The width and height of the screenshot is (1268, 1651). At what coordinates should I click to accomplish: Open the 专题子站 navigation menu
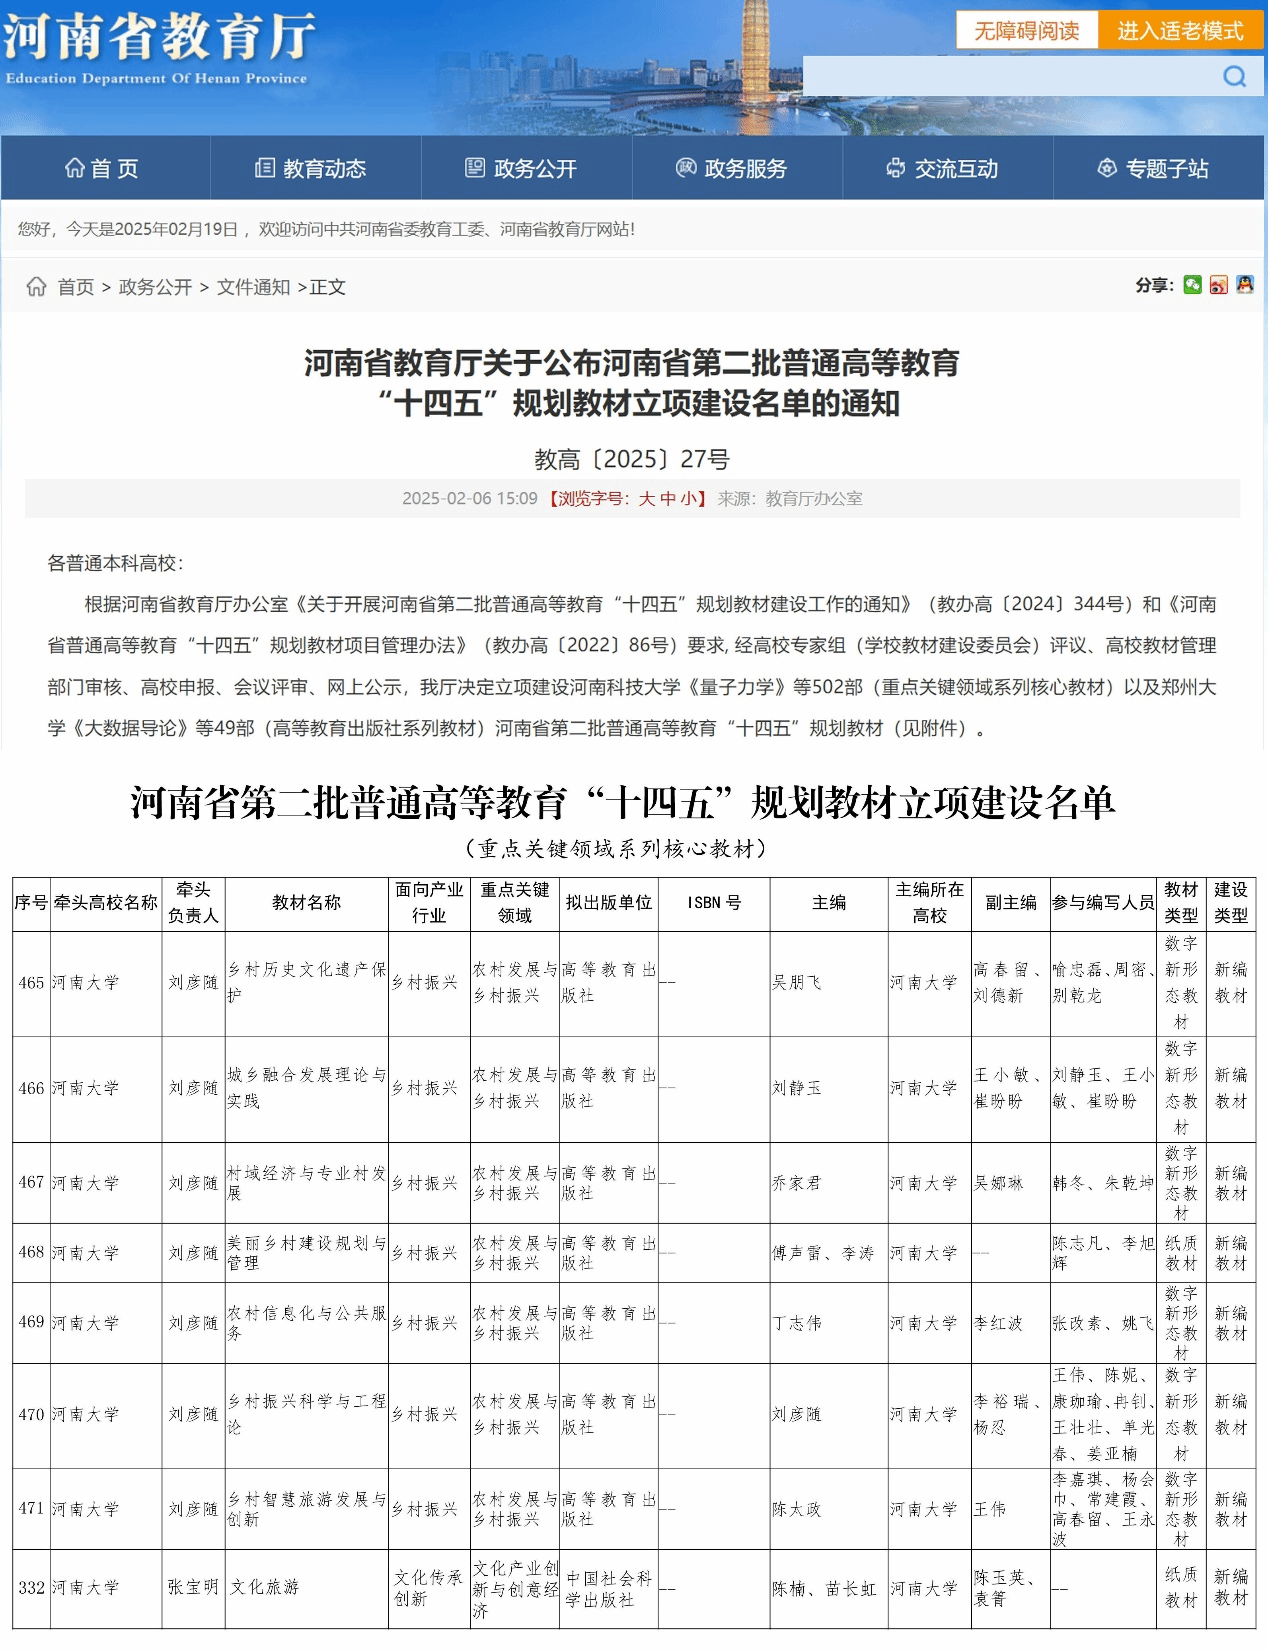point(1153,168)
